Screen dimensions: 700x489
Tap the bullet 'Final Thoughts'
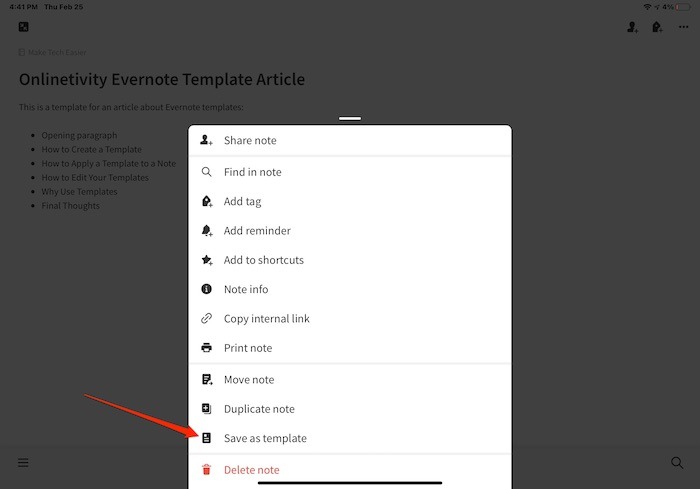(71, 206)
